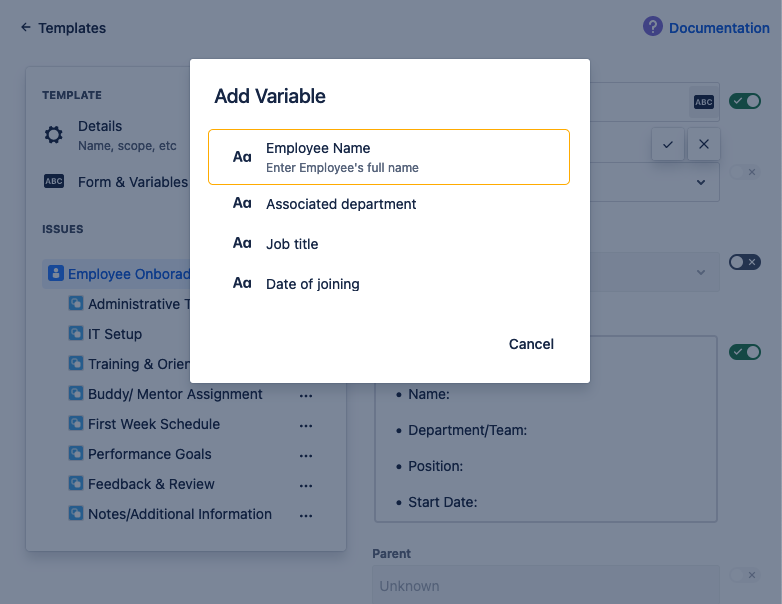Confirm edit with the checkmark icon

click(667, 144)
